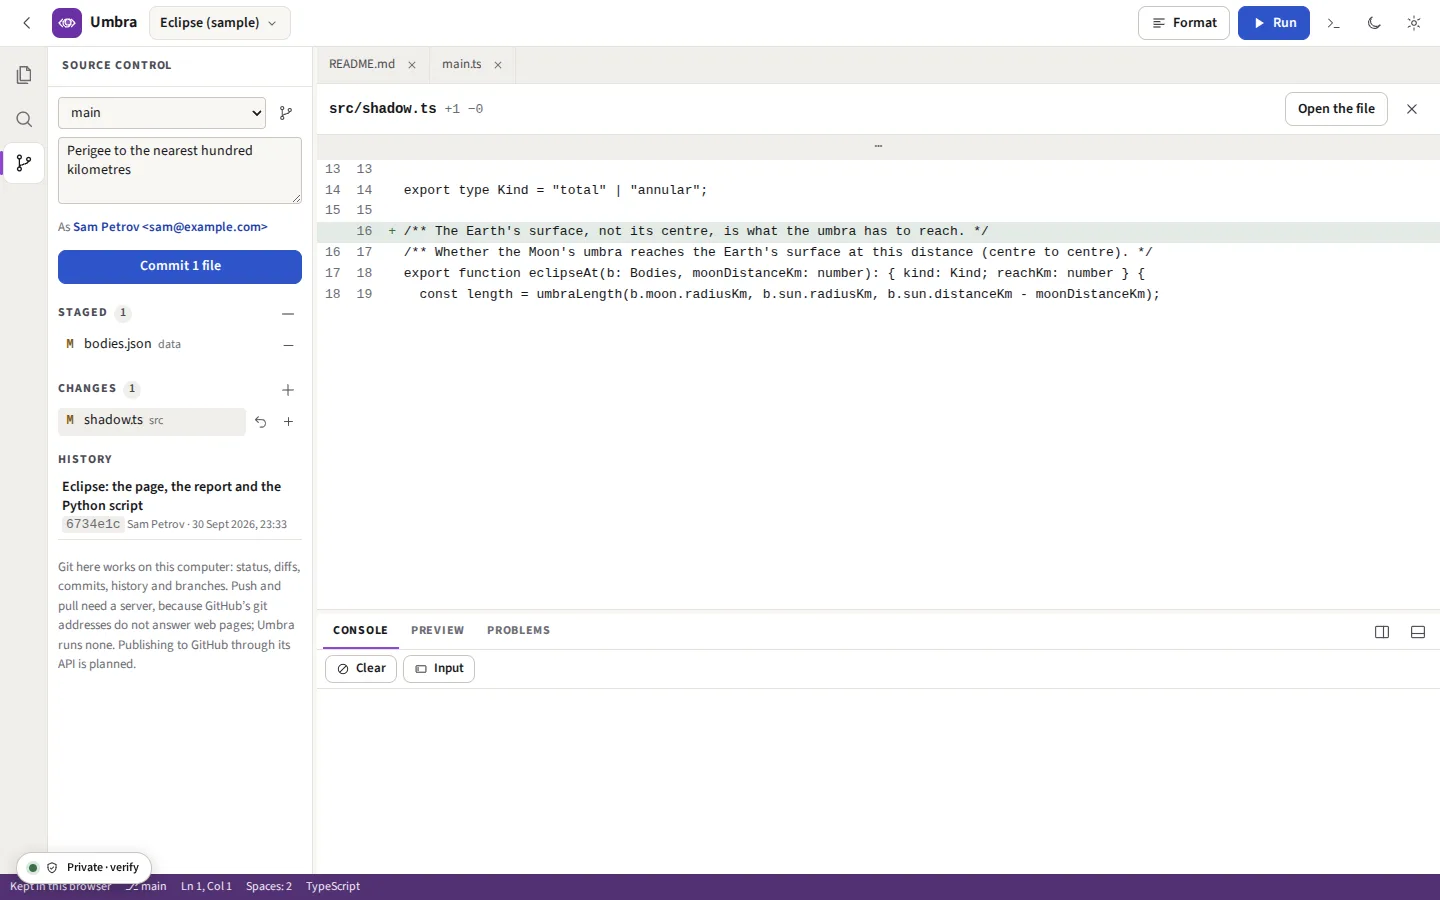1440x900 pixels.
Task: Open the Search sidebar icon
Action: (x=24, y=119)
